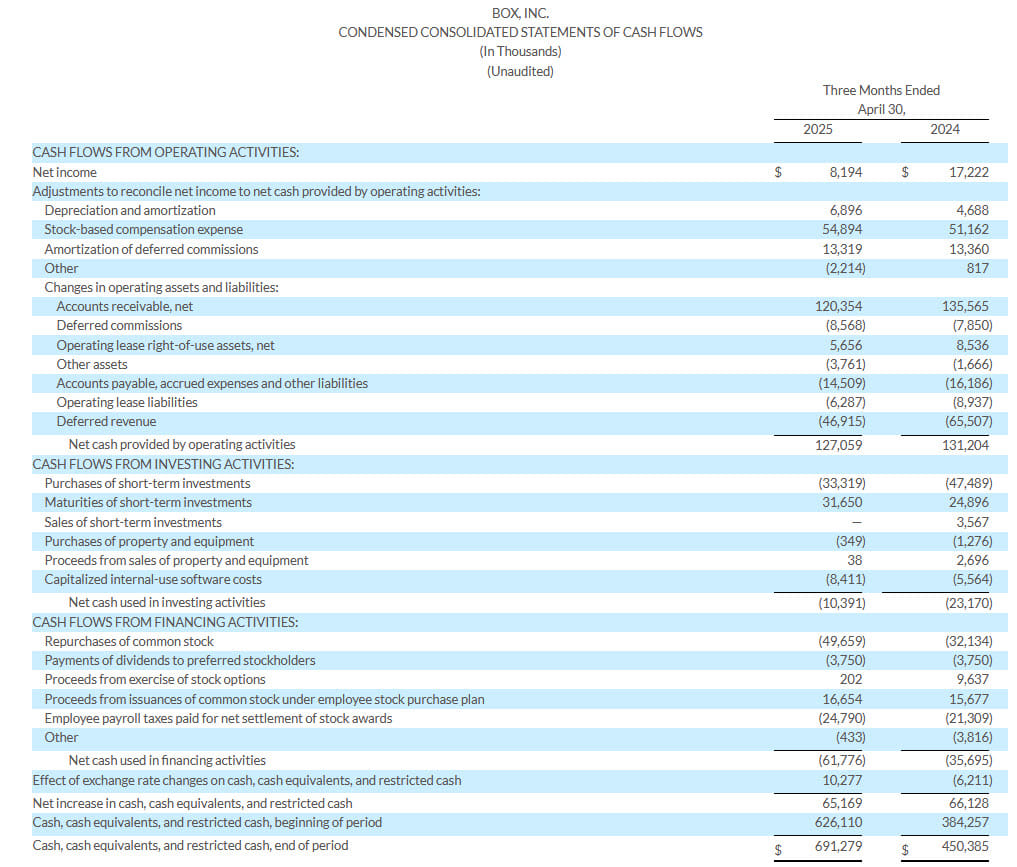This screenshot has height=867, width=1017.
Task: Click "Operating lease right-of-use assets, net" label
Action: click(165, 346)
